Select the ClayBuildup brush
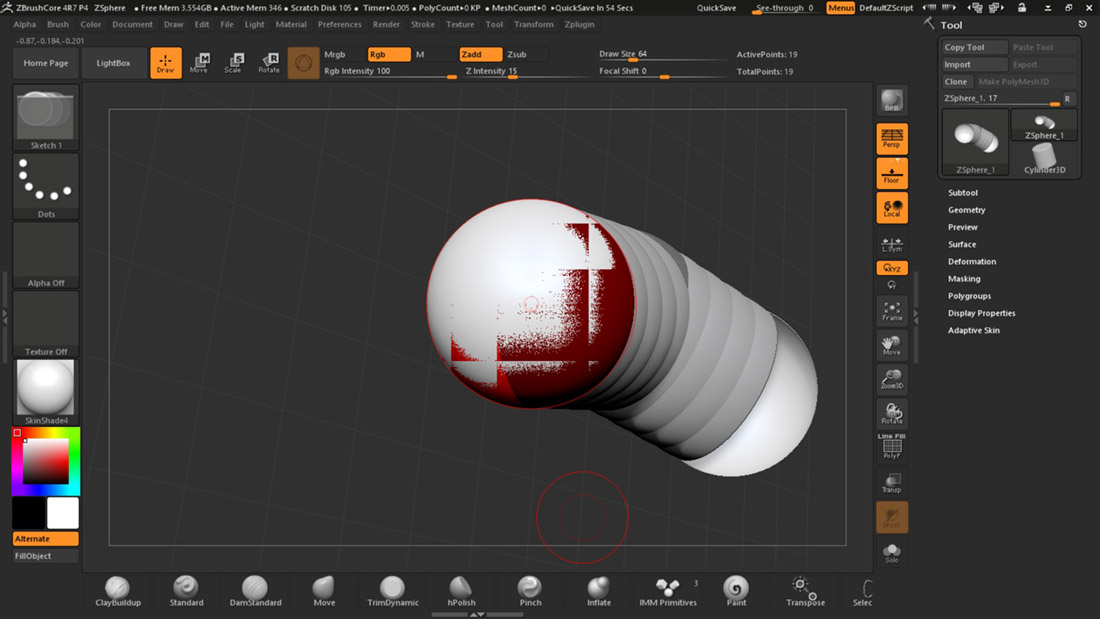This screenshot has width=1100, height=619. (x=118, y=590)
